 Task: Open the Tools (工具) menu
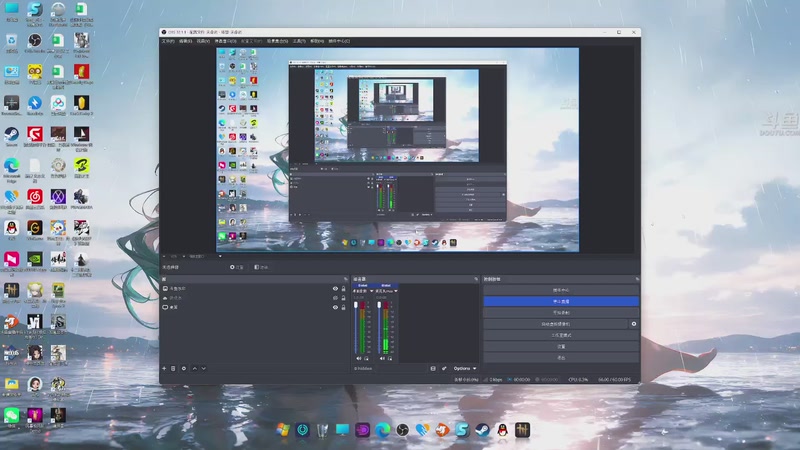(x=300, y=41)
